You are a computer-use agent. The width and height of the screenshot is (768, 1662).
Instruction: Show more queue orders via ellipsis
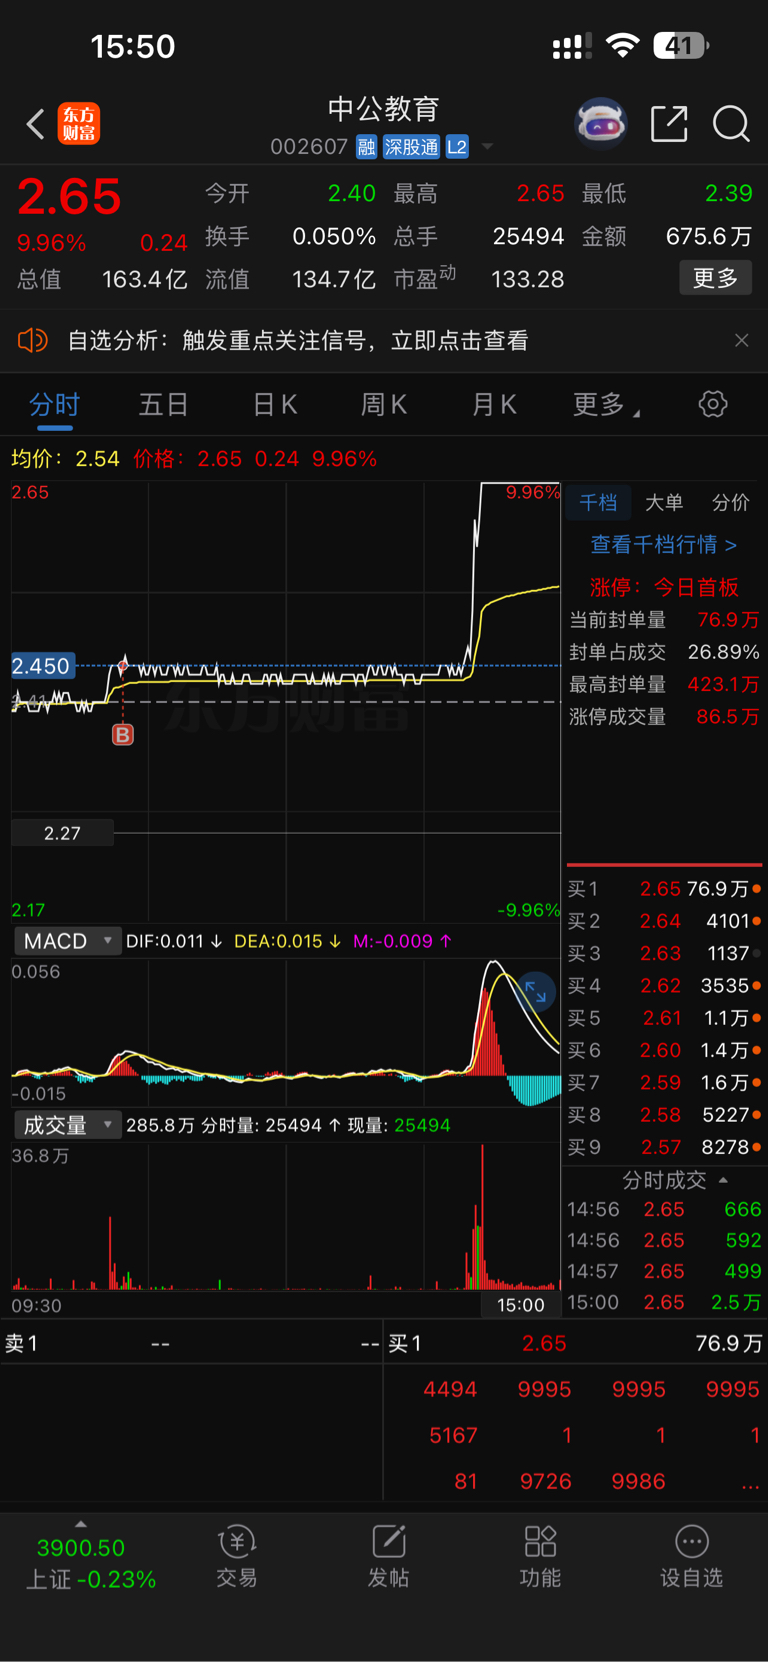coord(750,1483)
